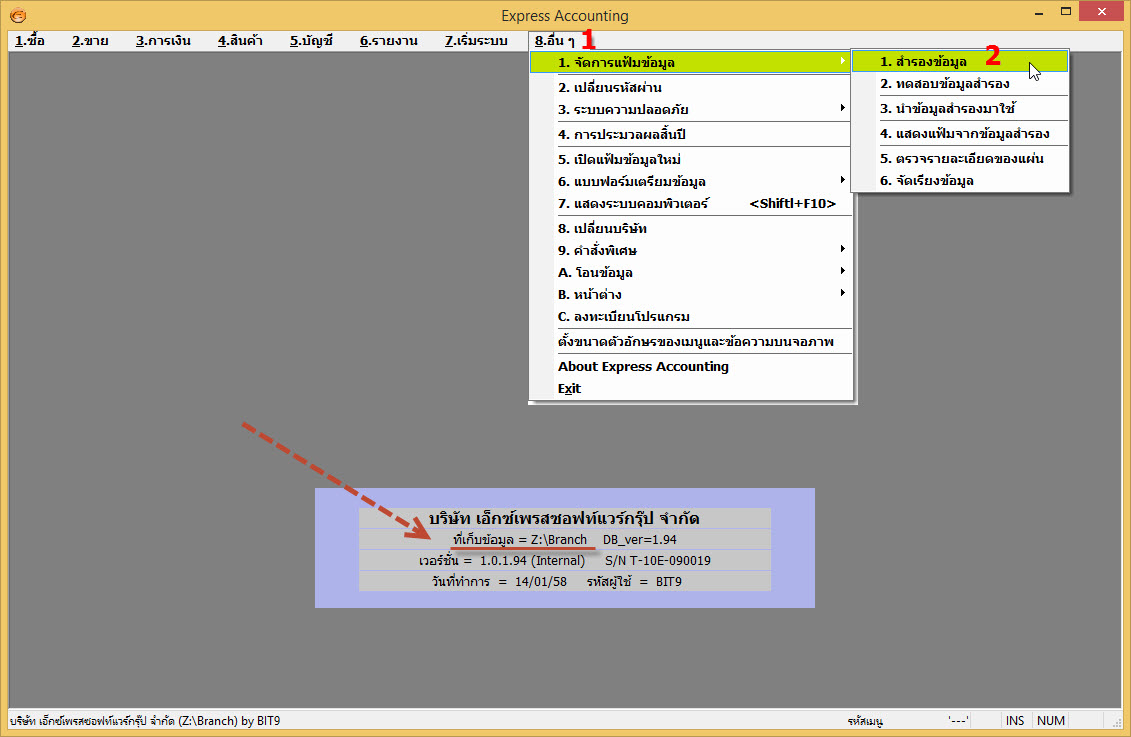Choose 2. เปลี่ยนรหัสผ่าน menu item
The image size is (1131, 737).
click(609, 88)
